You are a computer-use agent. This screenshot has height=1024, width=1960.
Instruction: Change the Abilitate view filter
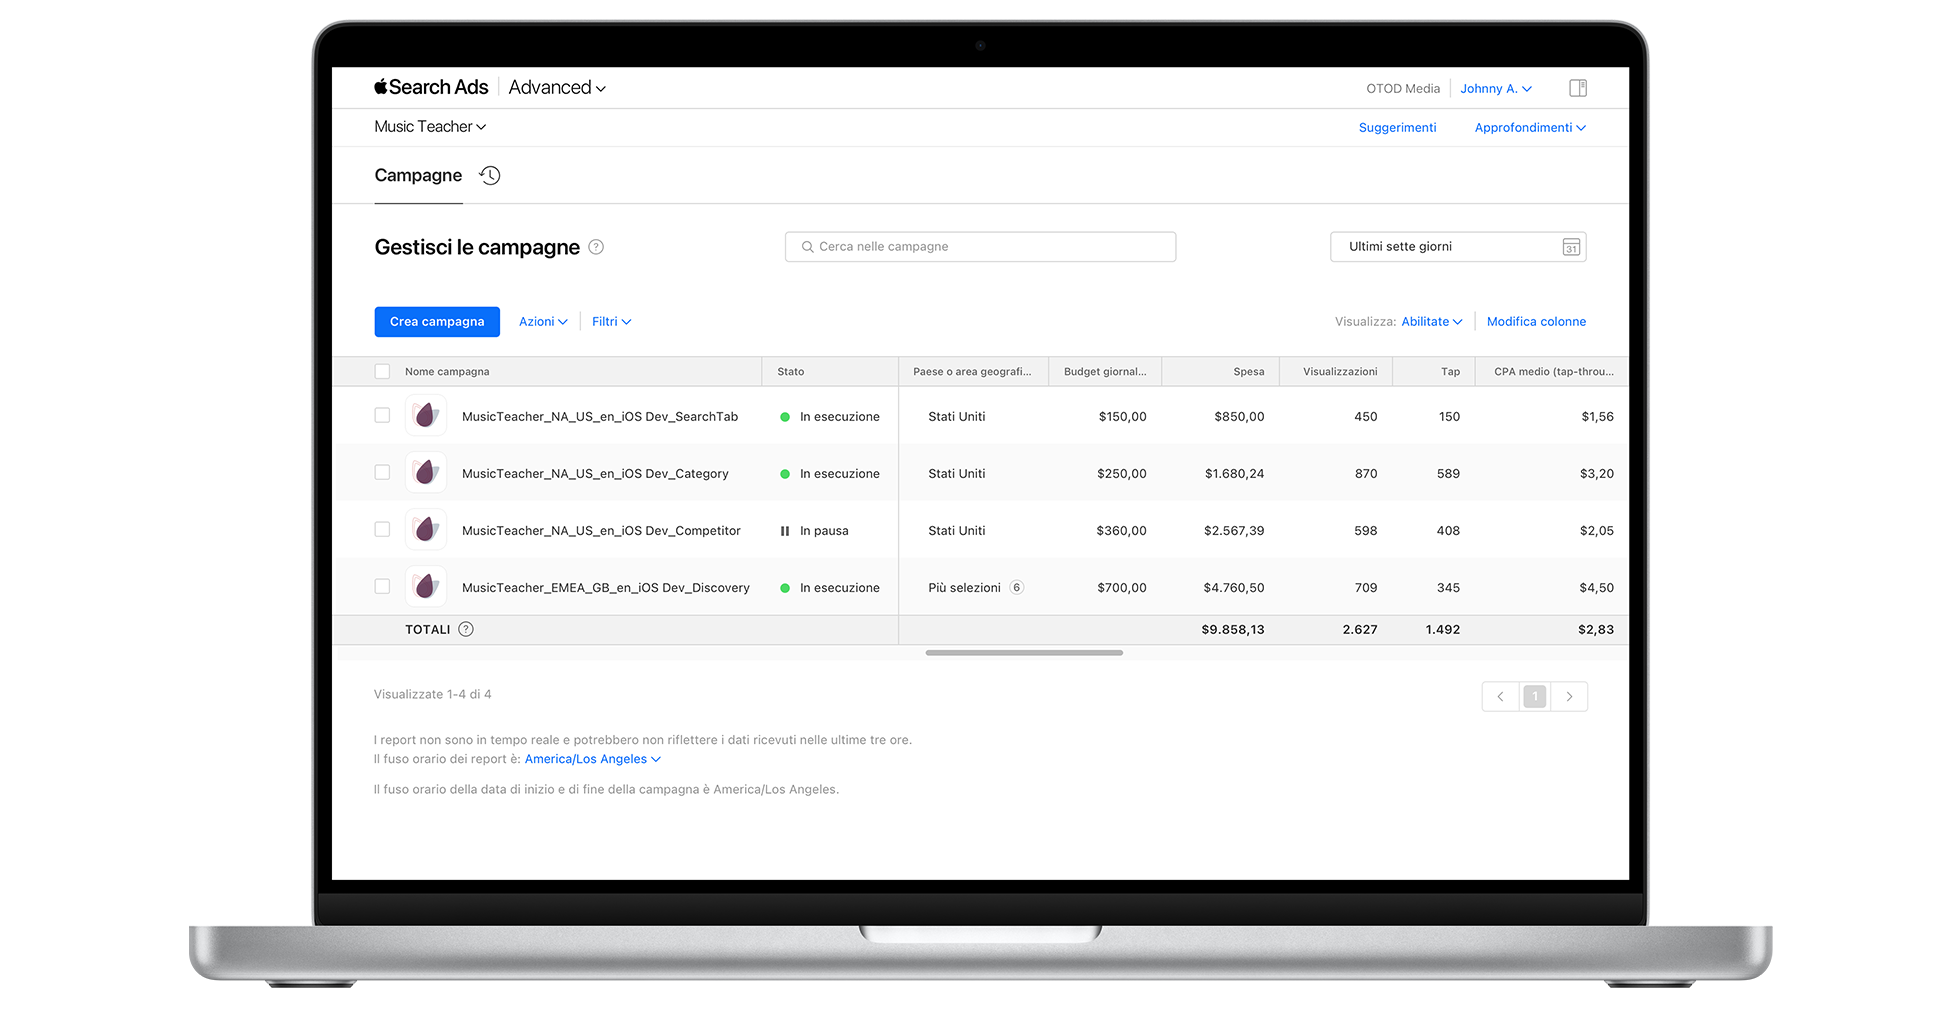pos(1431,321)
